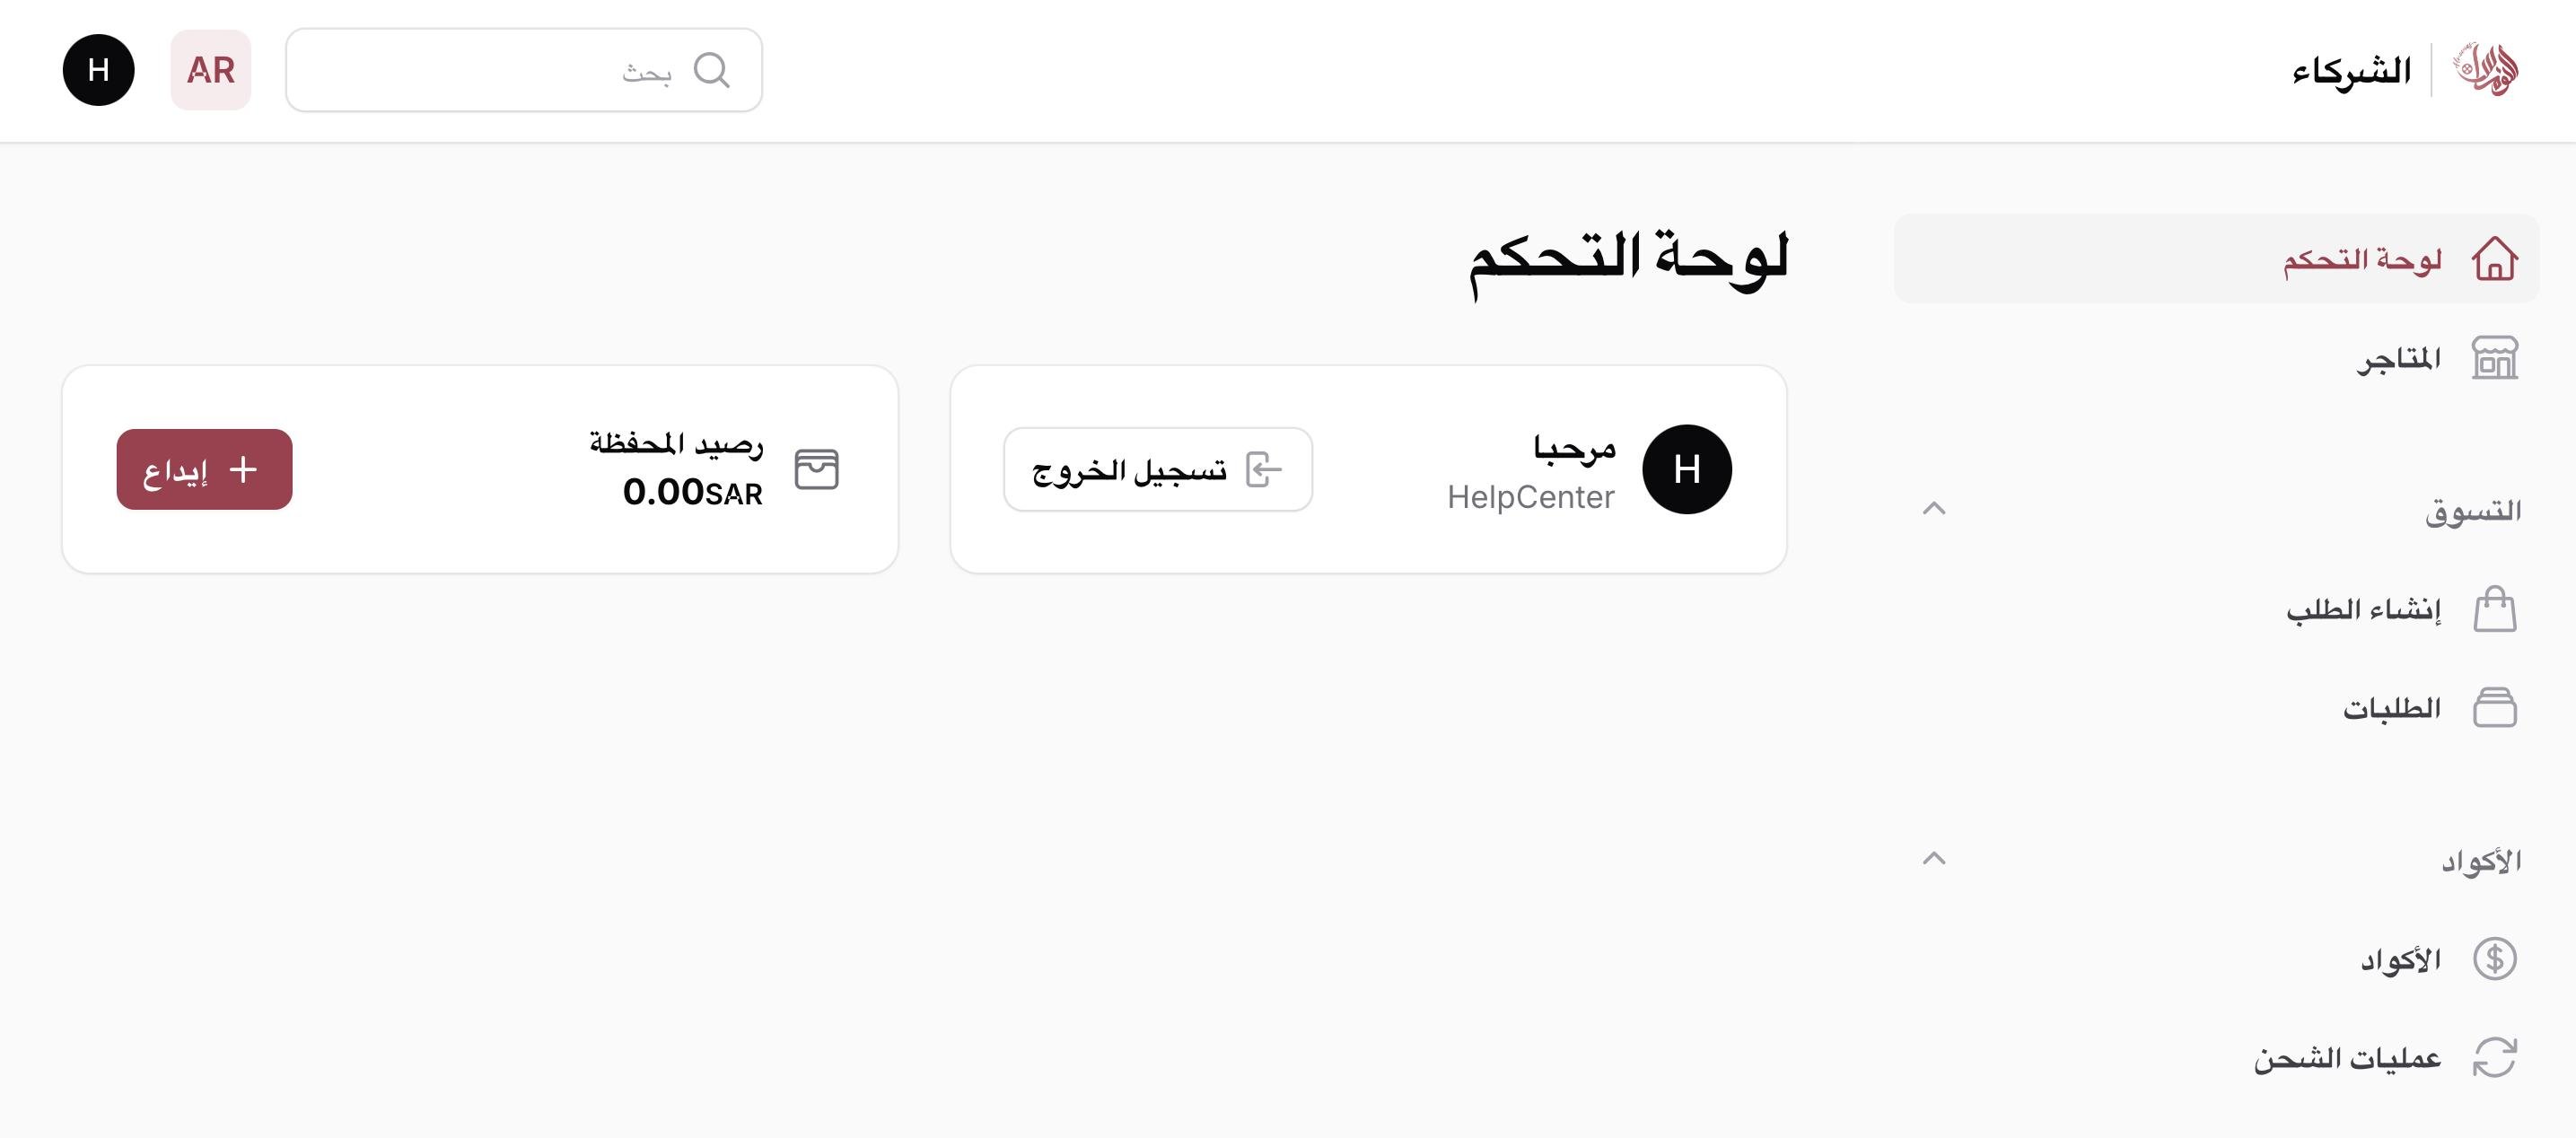Collapse the الأكواد section chevron
This screenshot has height=1138, width=2576.
tap(1934, 858)
